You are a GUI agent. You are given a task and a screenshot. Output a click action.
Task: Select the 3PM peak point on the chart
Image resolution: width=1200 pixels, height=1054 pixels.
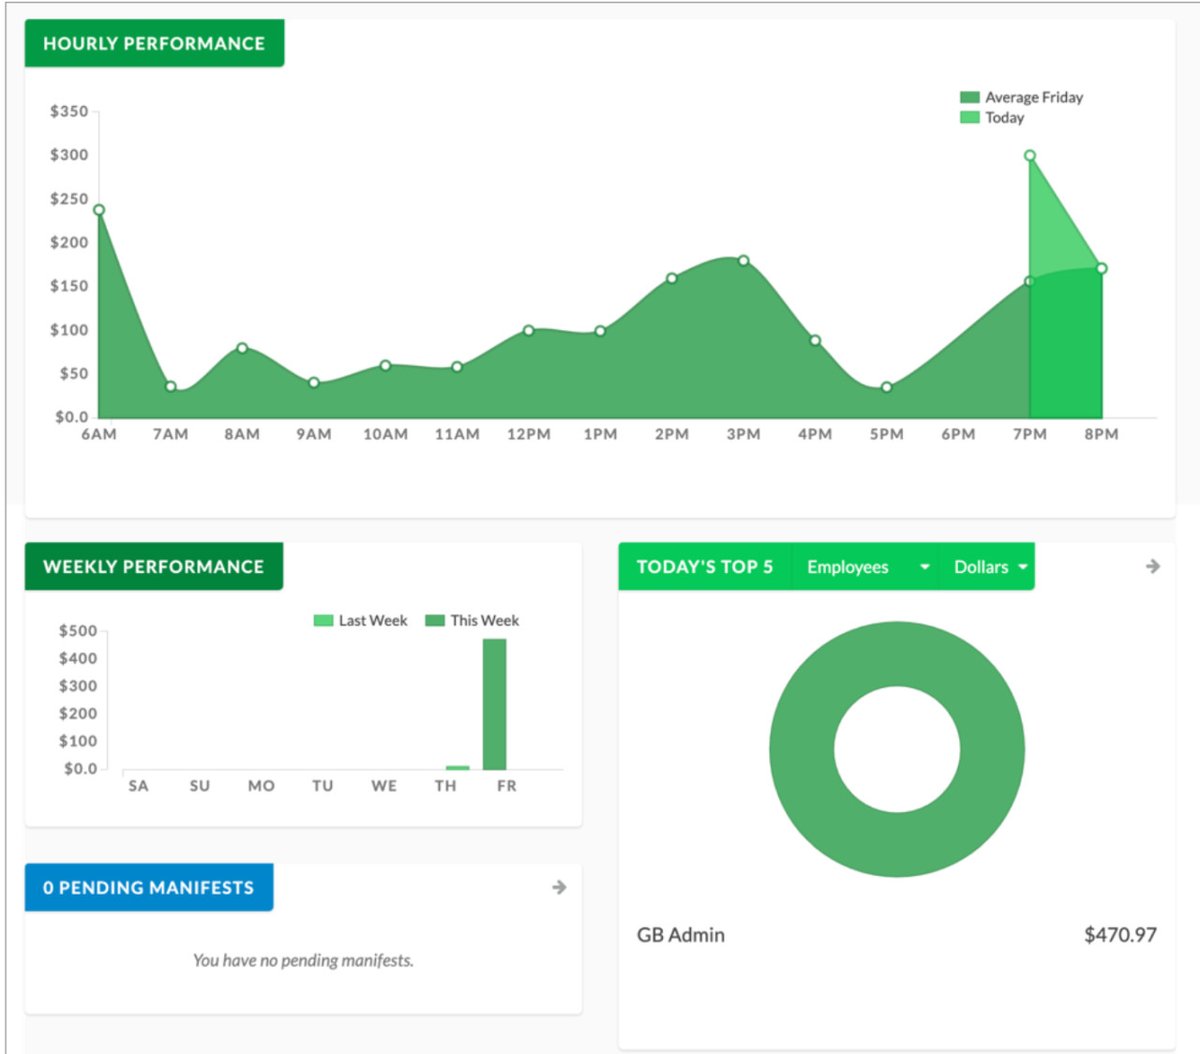(744, 260)
